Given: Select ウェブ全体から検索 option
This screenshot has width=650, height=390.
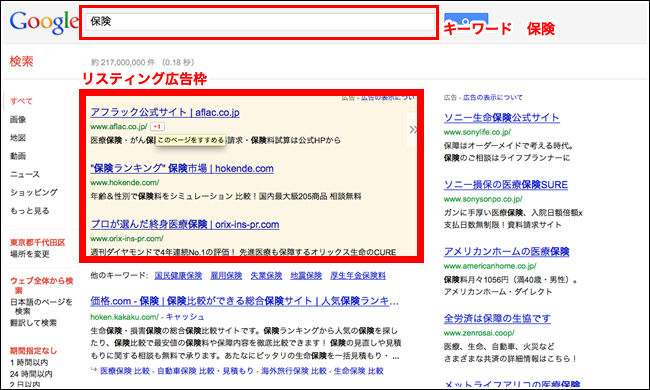Looking at the screenshot, I should 41,285.
